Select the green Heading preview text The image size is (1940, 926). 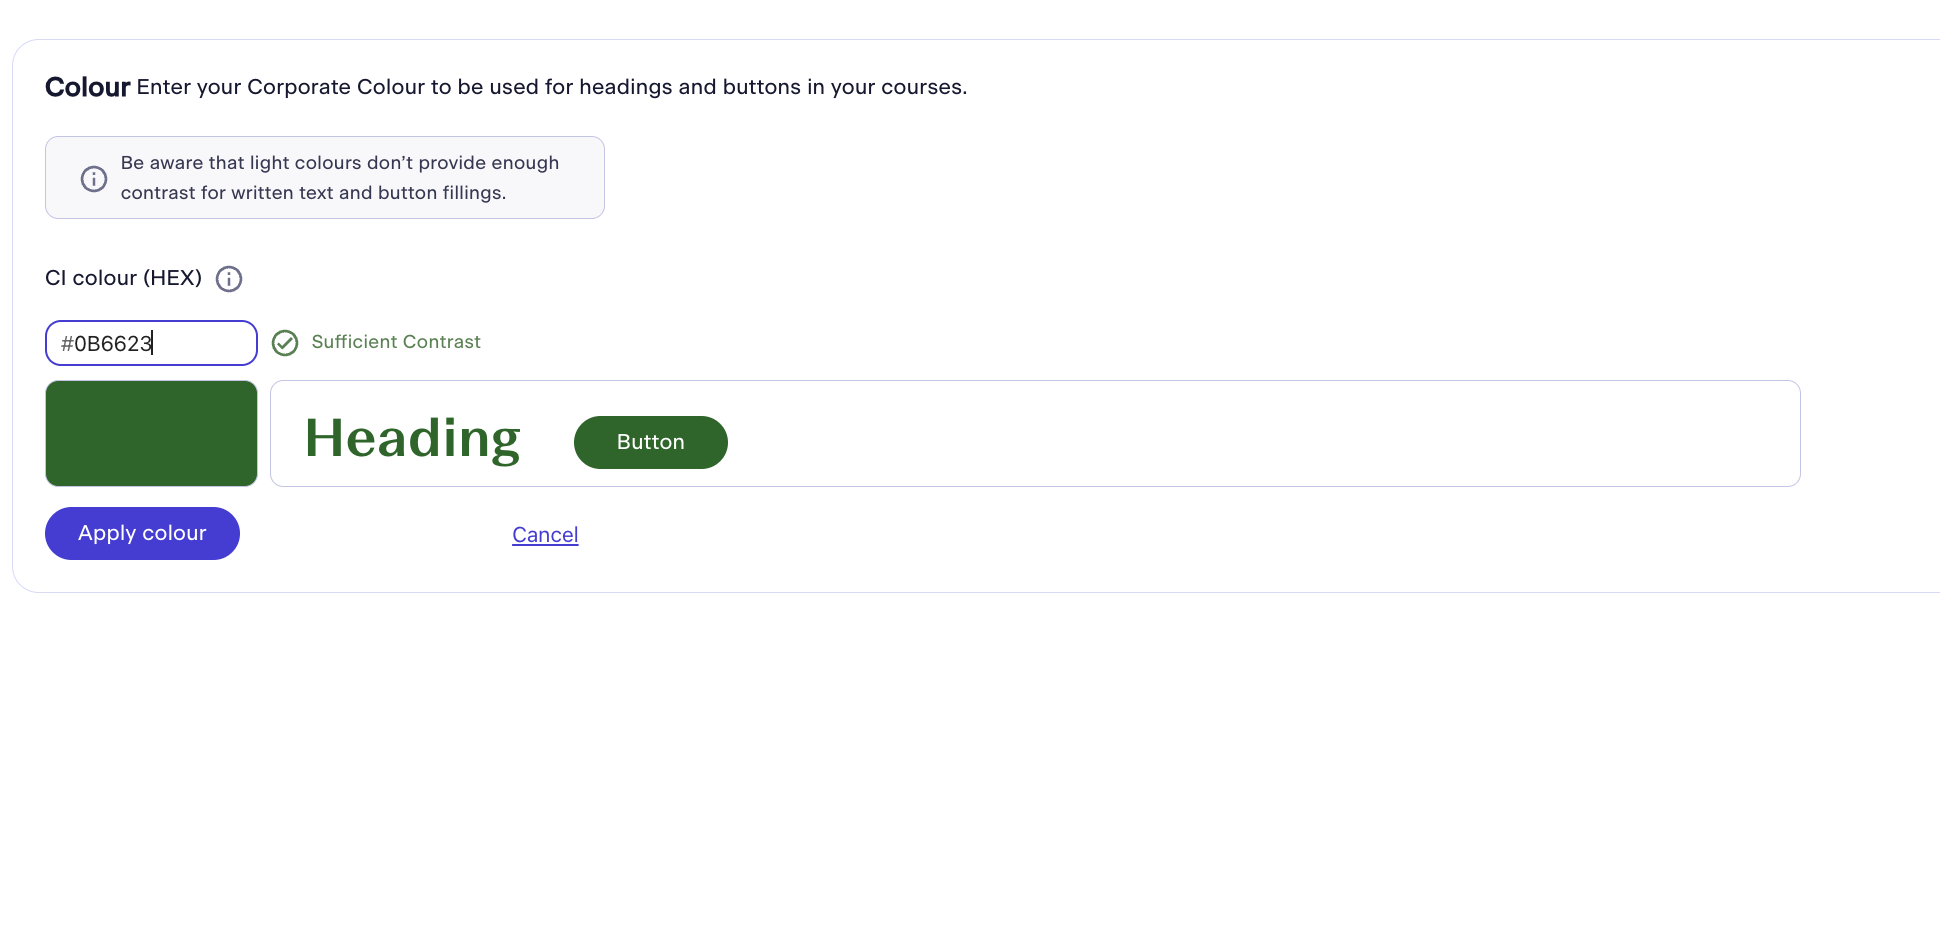pos(412,439)
